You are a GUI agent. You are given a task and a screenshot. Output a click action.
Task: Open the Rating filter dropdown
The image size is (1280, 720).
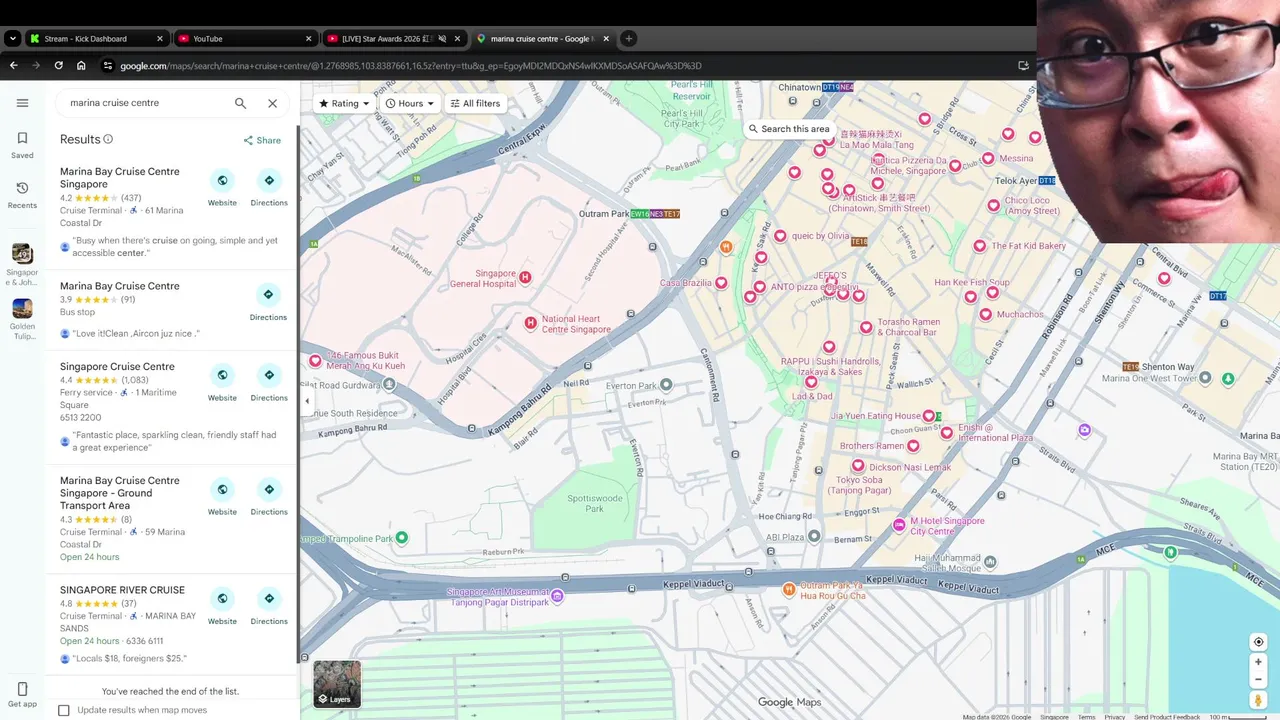344,103
